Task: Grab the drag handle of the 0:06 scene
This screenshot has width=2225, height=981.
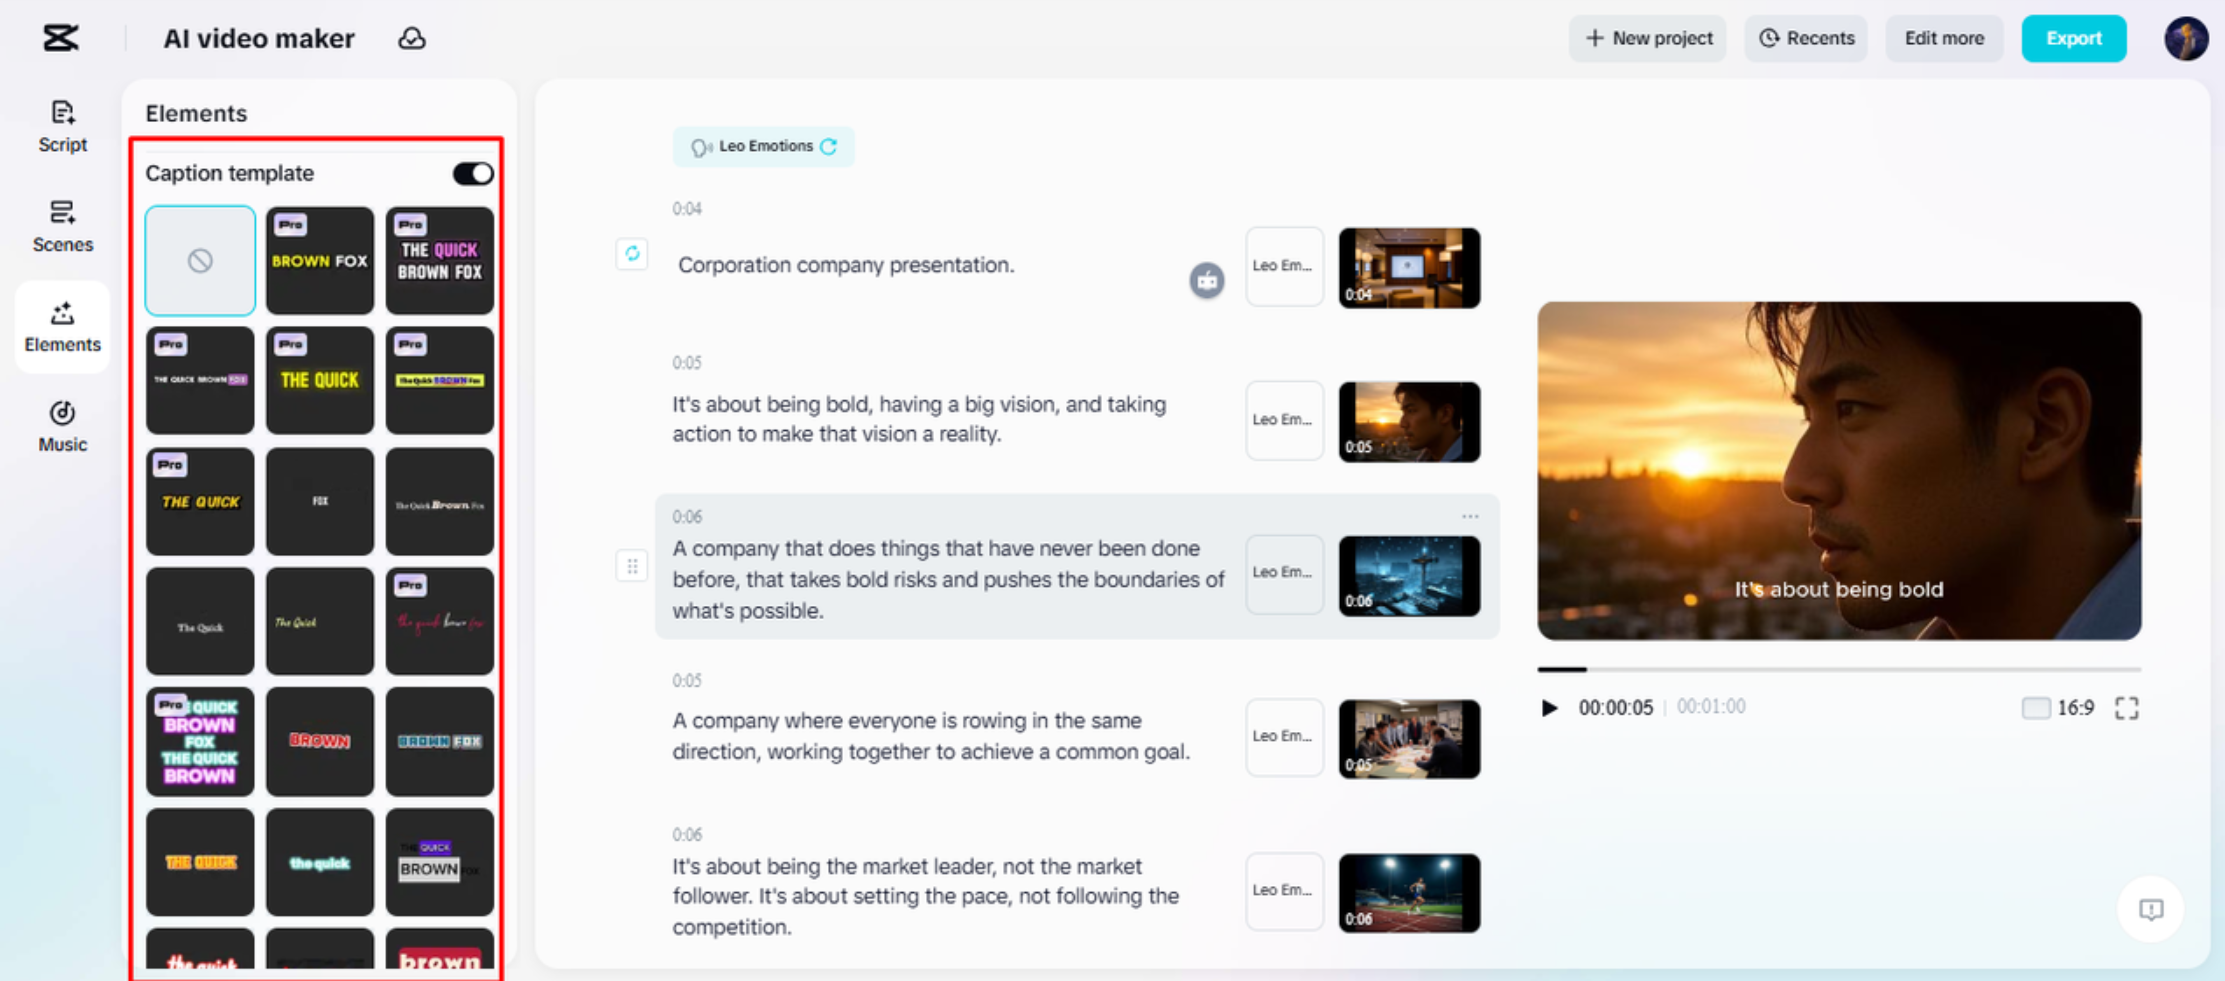Action: click(x=632, y=566)
